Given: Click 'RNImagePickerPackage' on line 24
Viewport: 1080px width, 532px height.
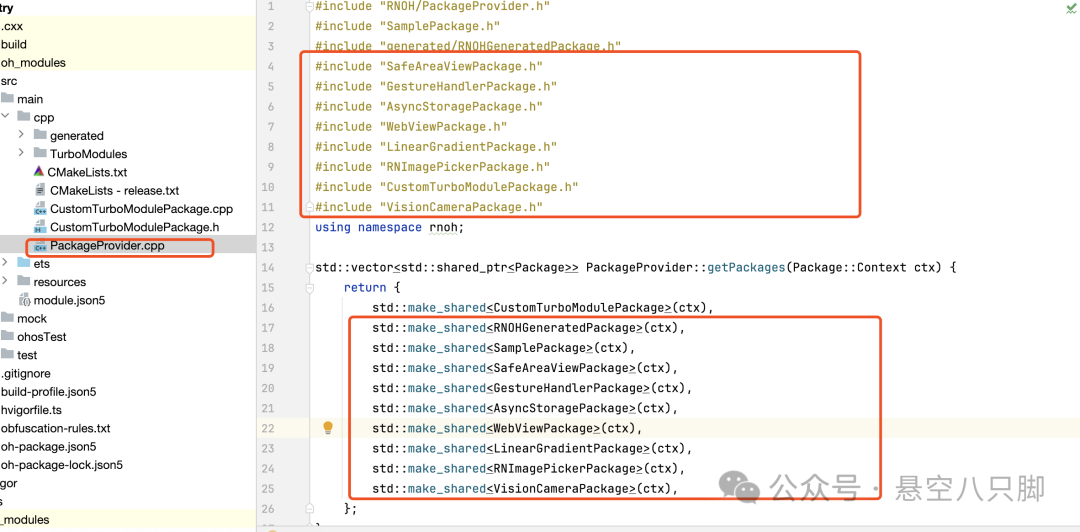Looking at the screenshot, I should coord(565,469).
